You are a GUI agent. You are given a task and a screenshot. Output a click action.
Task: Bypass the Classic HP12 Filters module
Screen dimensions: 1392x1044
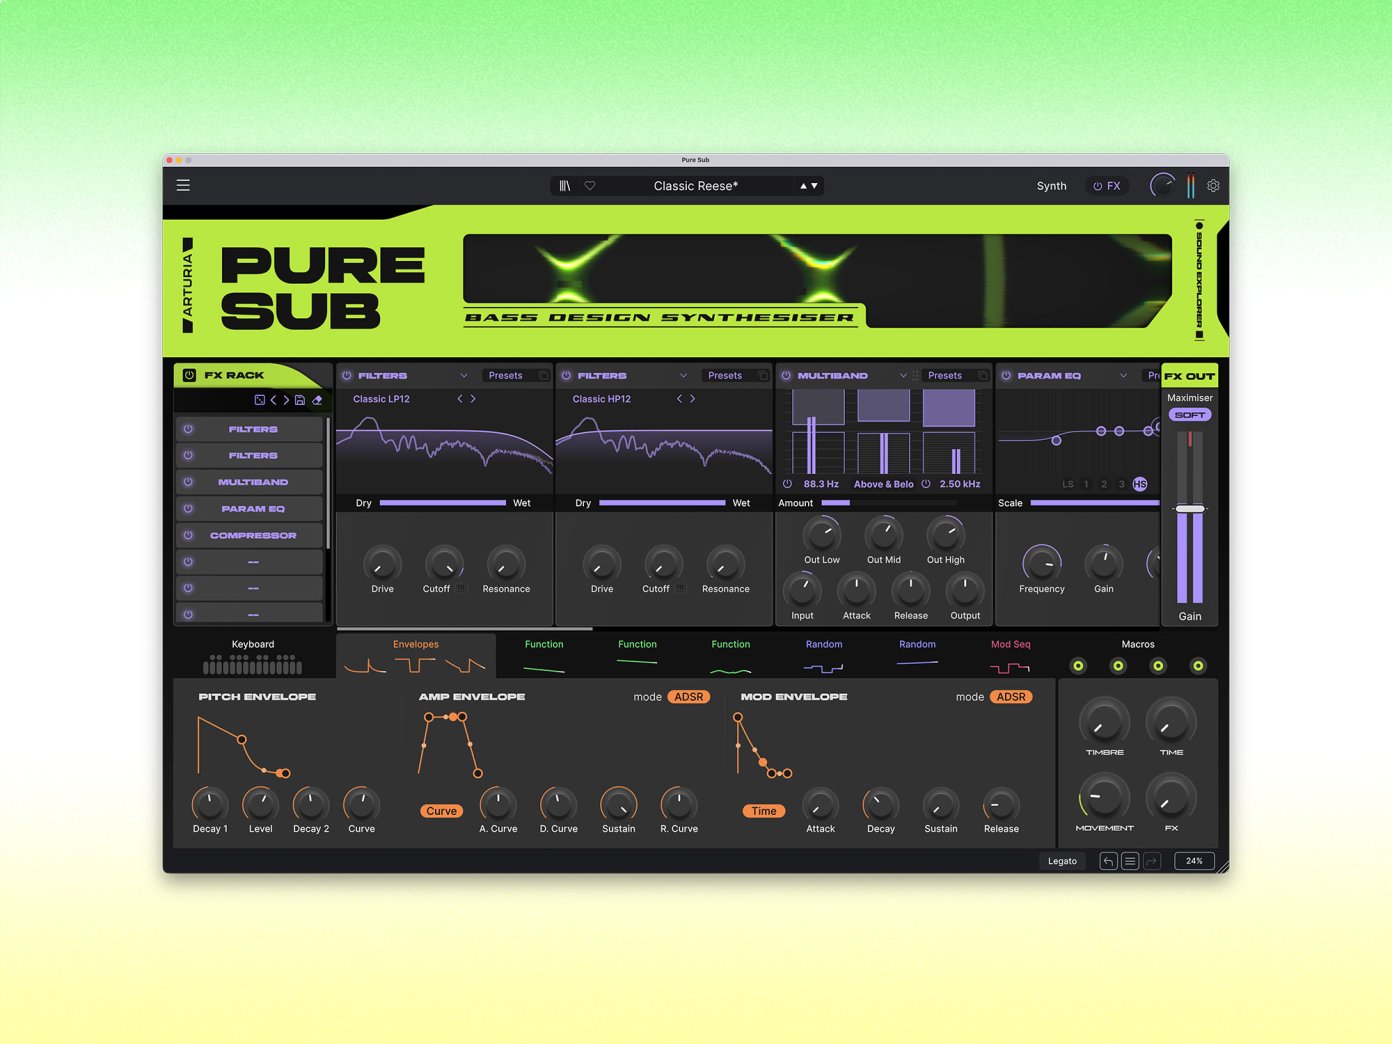(566, 376)
